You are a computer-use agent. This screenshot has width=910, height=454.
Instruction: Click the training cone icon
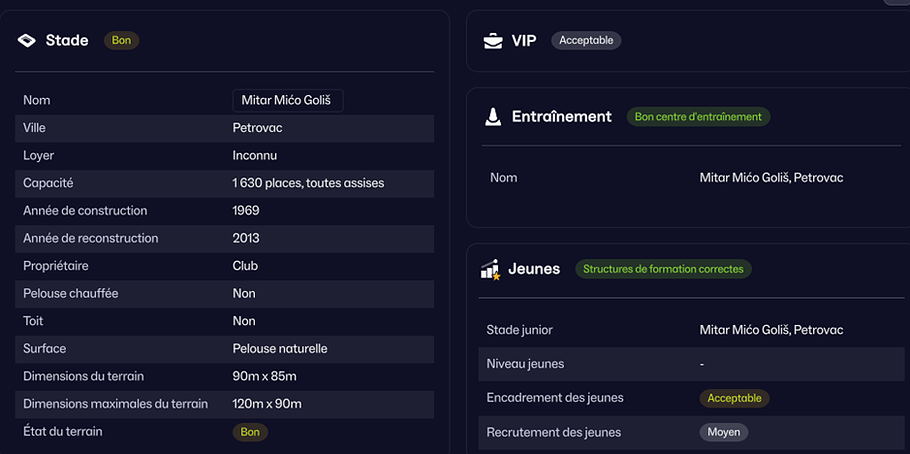tap(493, 117)
